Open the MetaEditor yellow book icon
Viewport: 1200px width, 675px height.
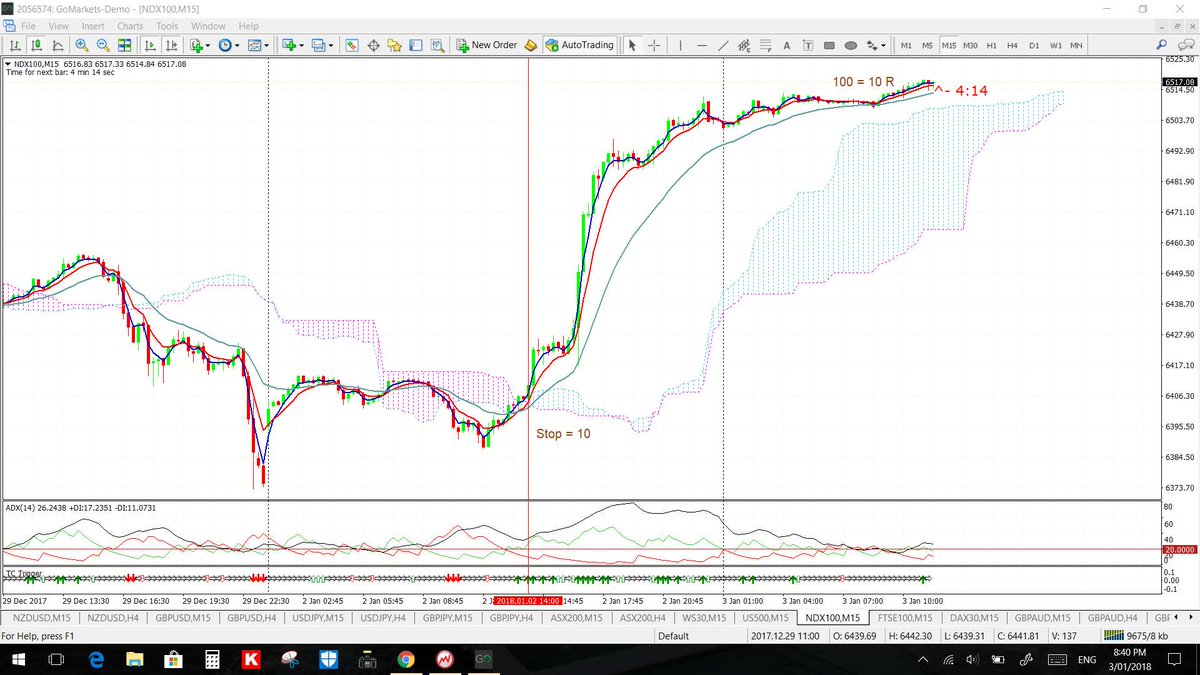(x=530, y=45)
